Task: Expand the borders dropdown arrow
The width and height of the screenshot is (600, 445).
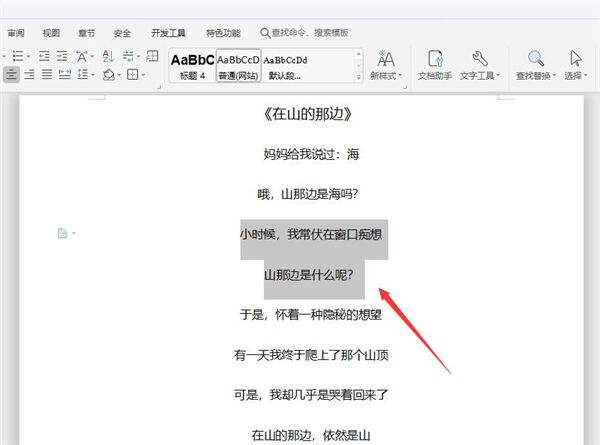Action: tap(143, 75)
